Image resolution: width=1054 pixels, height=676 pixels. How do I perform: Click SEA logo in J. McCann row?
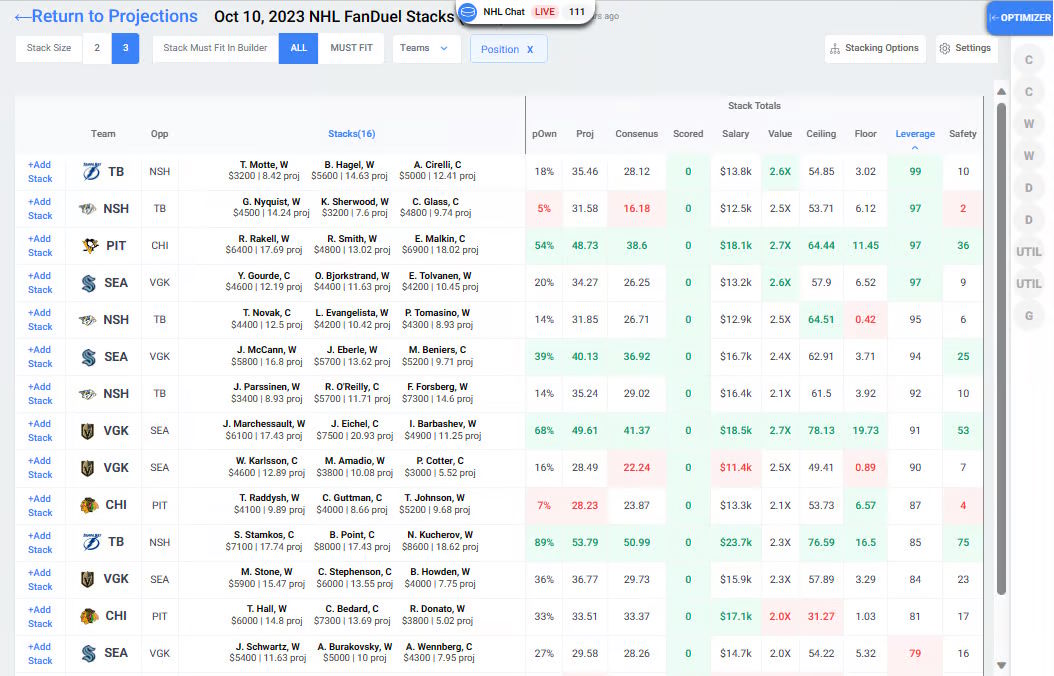coord(89,357)
